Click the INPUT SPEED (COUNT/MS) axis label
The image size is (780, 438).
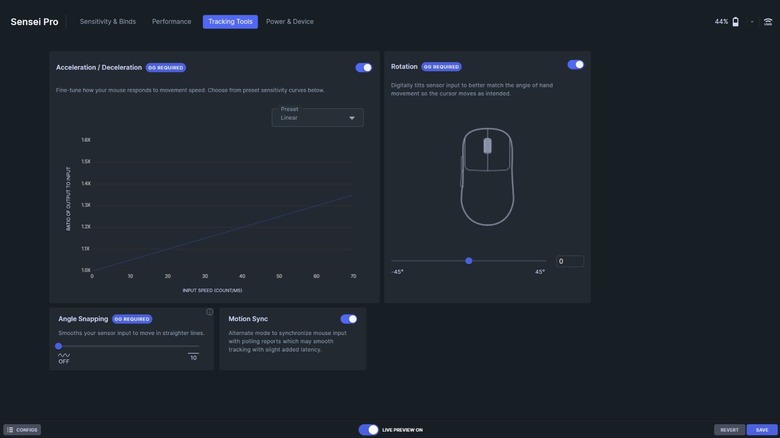pyautogui.click(x=212, y=290)
